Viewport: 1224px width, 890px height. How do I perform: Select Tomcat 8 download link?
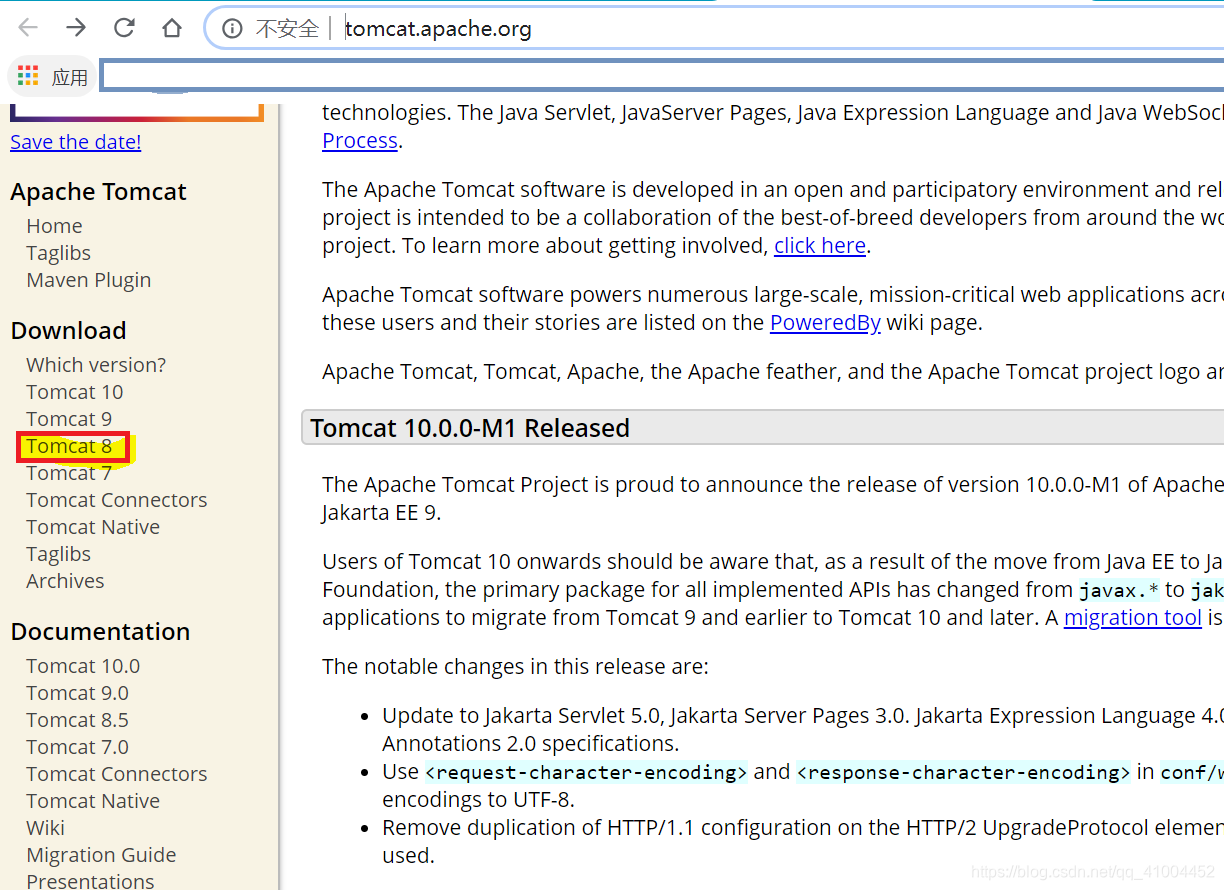point(68,446)
